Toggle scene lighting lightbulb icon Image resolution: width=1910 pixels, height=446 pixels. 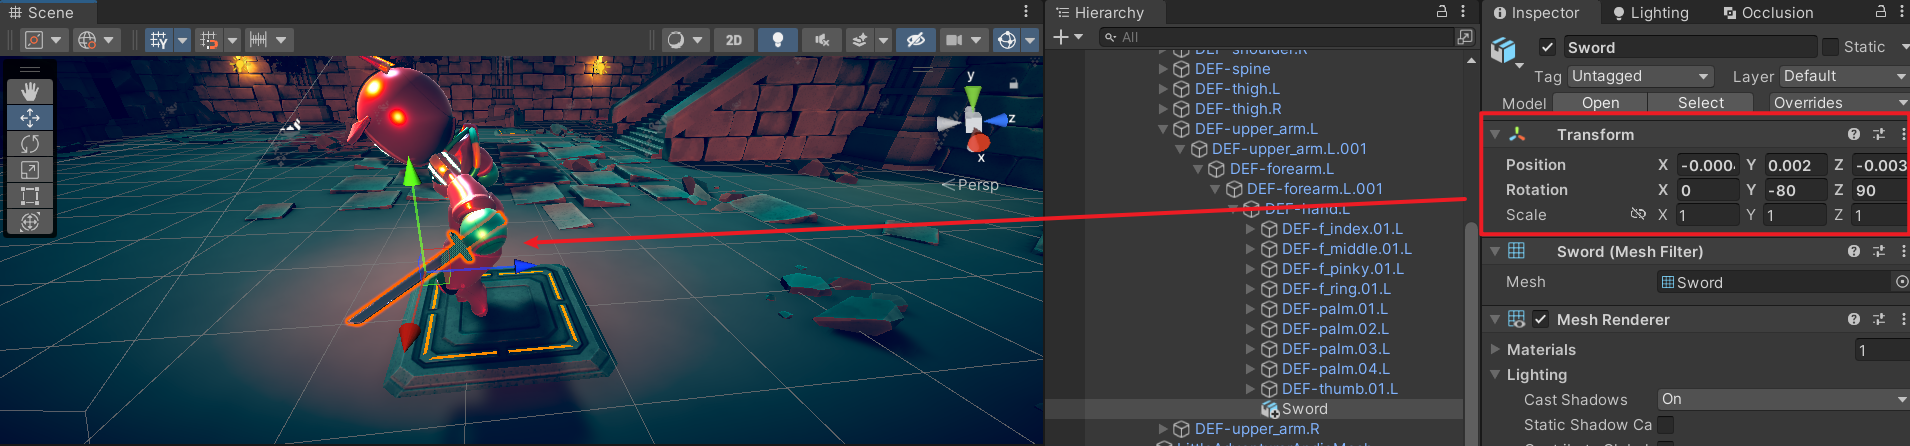click(777, 40)
